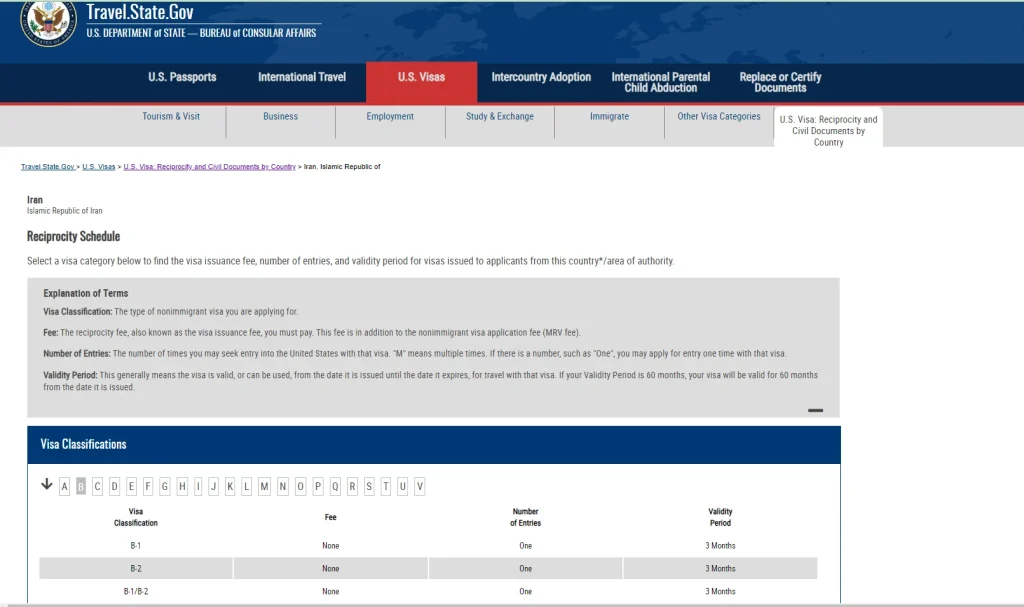Go to Tourism & Visit tab
This screenshot has height=607, width=1024.
pyautogui.click(x=171, y=116)
